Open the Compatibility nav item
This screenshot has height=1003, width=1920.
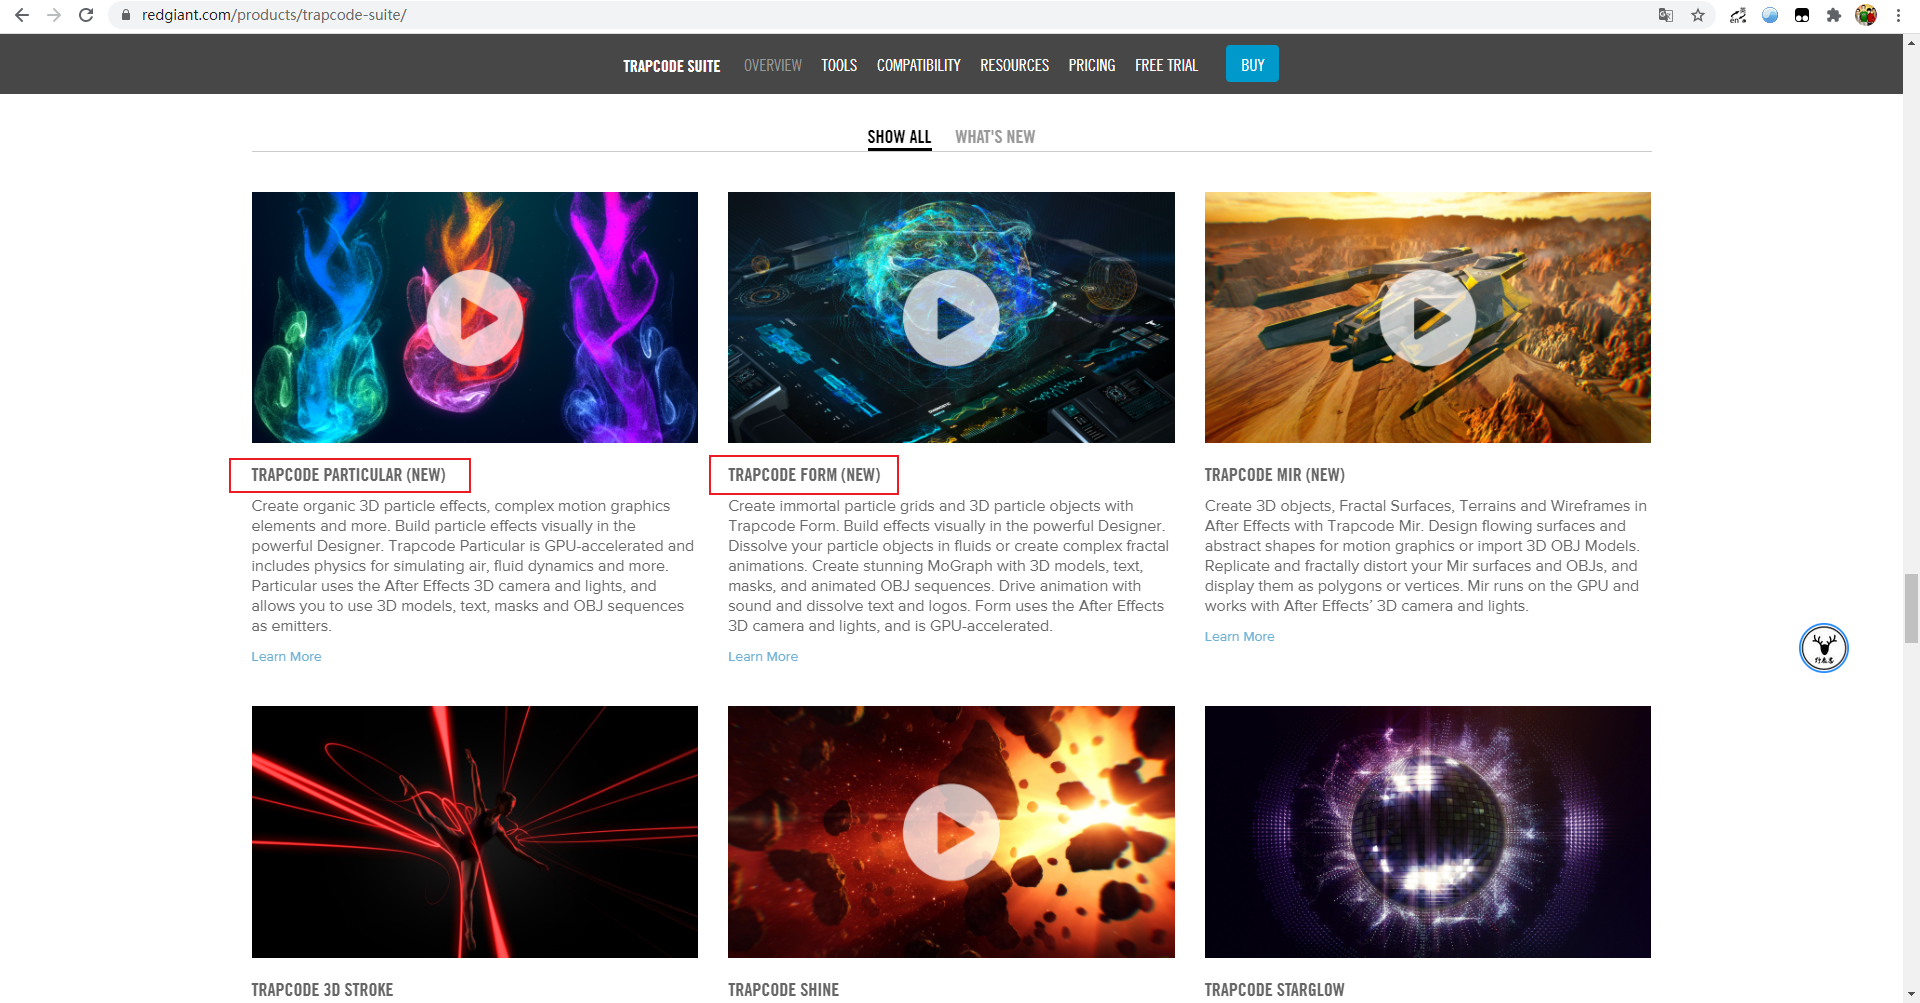click(x=919, y=65)
